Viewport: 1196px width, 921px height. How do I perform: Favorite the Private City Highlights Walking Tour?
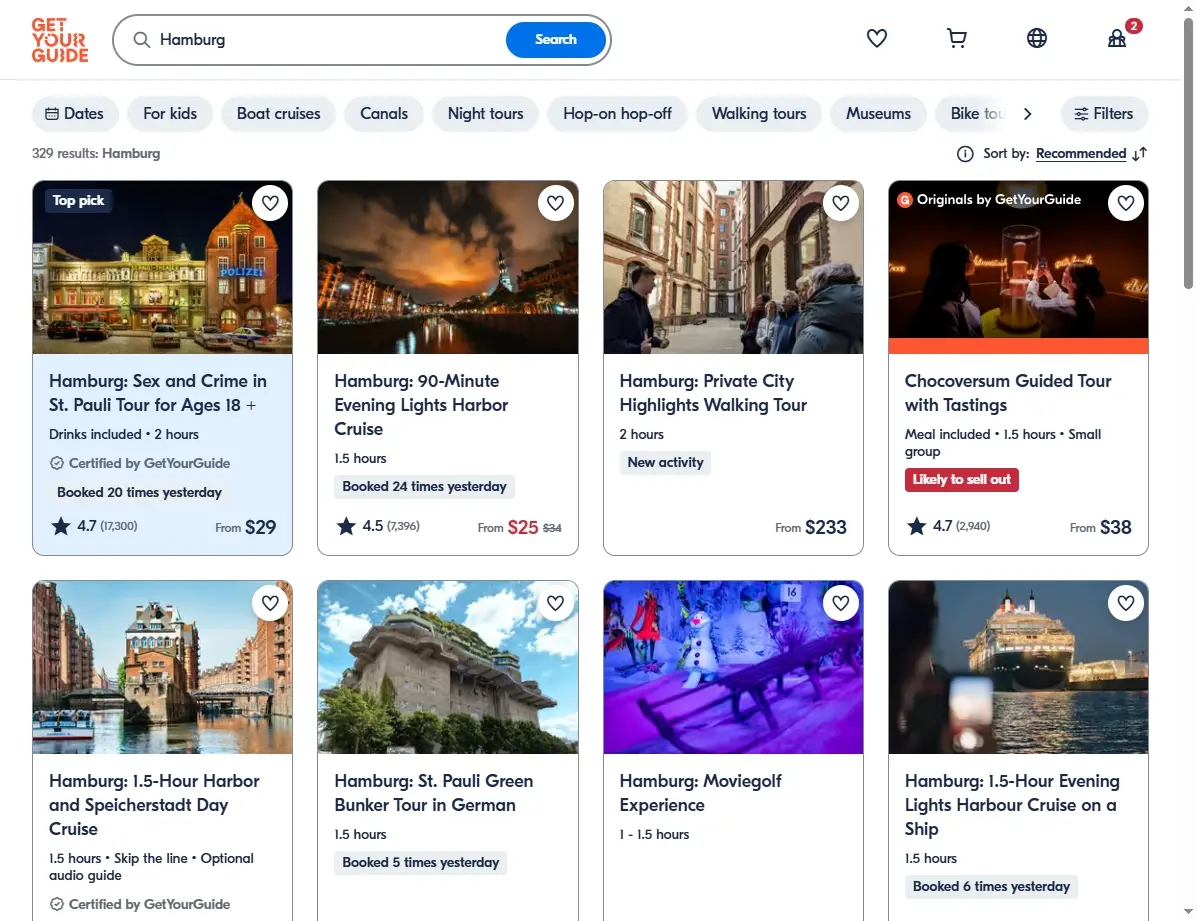pyautogui.click(x=841, y=203)
